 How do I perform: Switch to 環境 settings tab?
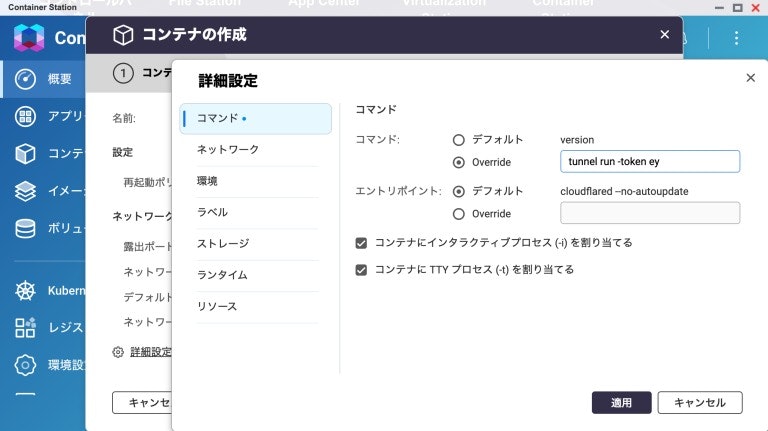(258, 181)
